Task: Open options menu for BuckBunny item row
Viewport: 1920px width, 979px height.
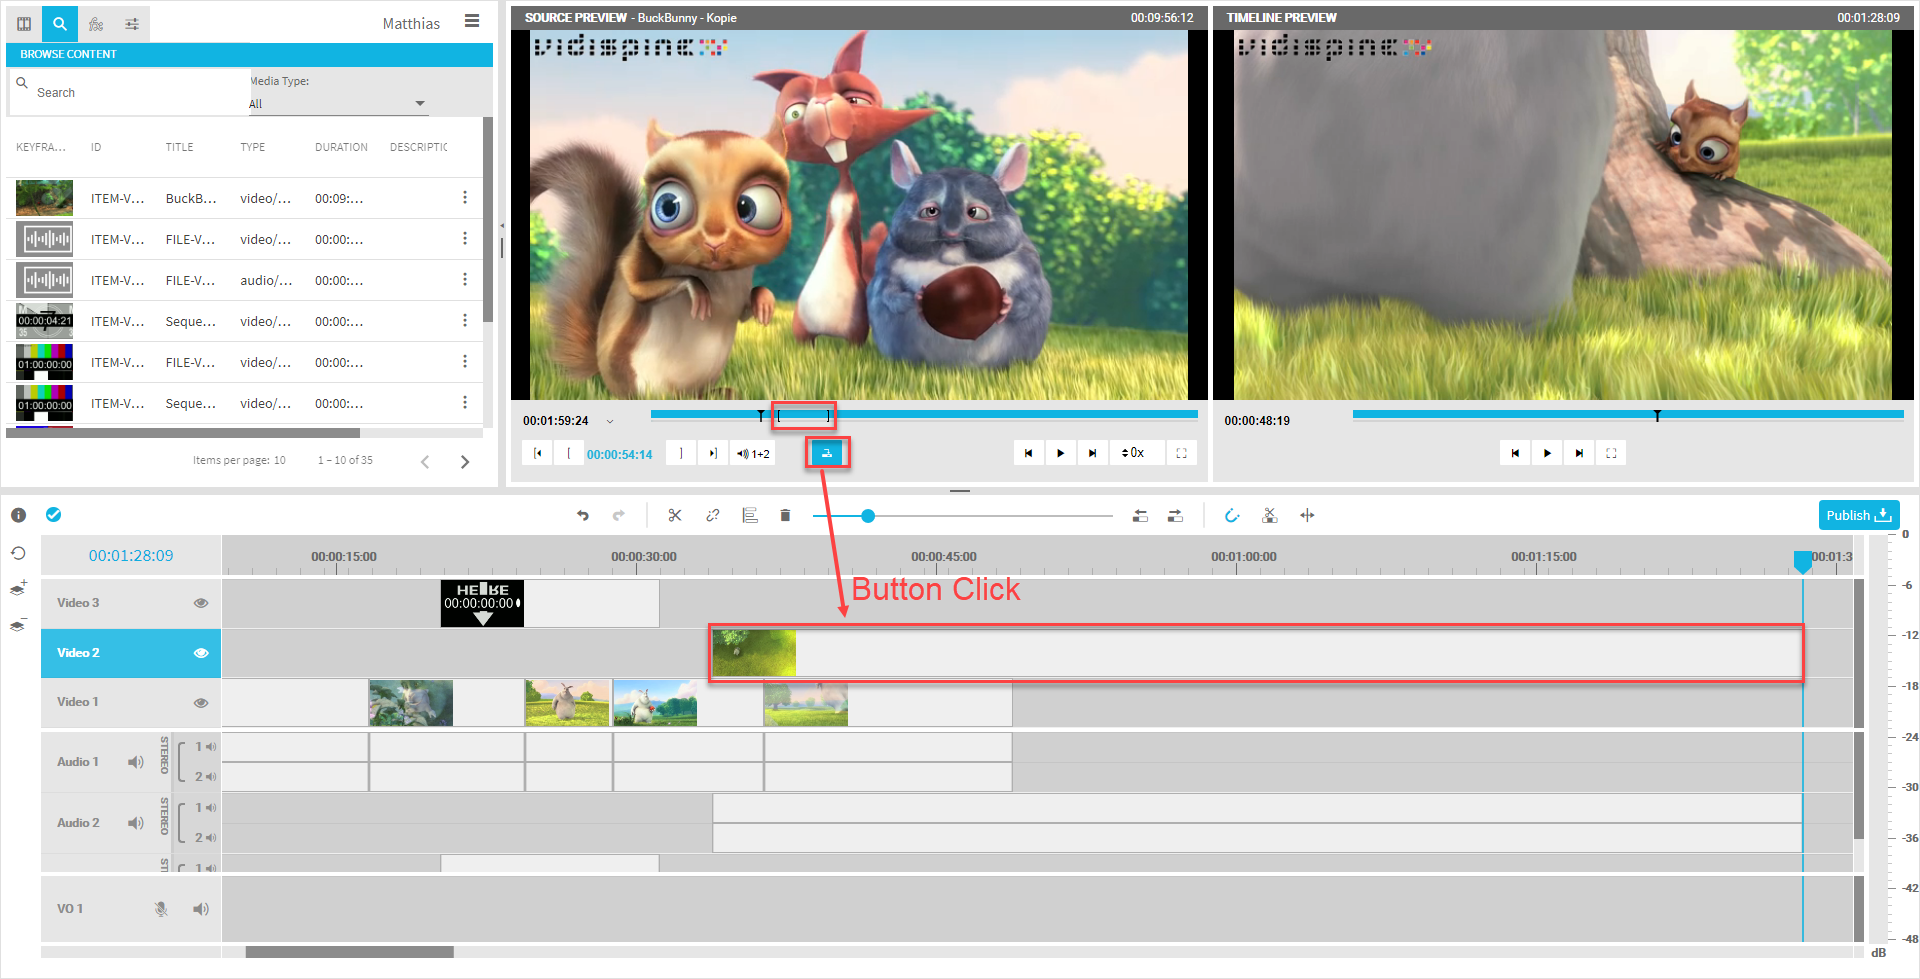Action: click(465, 198)
